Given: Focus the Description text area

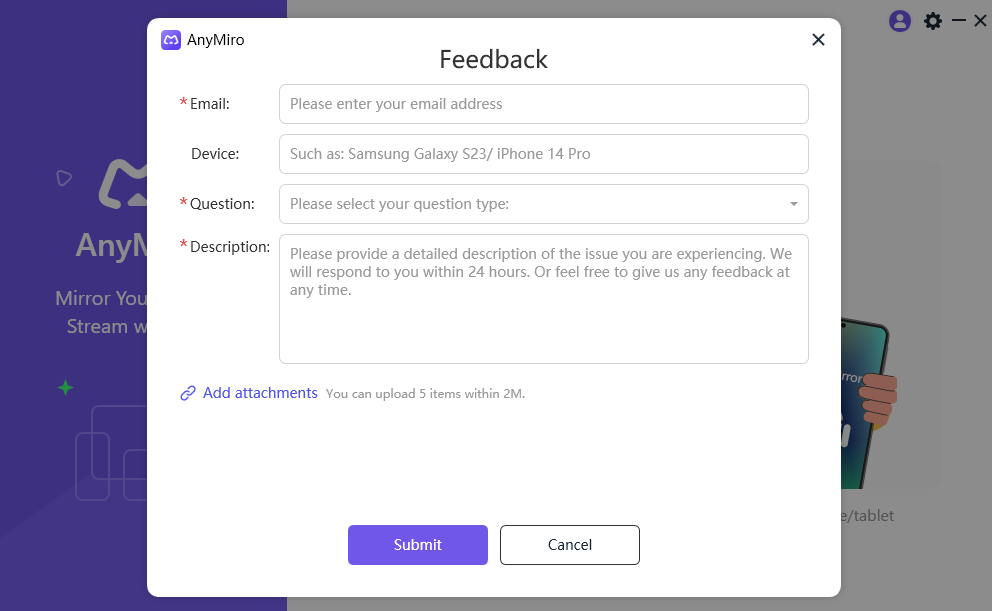Looking at the screenshot, I should click(543, 299).
